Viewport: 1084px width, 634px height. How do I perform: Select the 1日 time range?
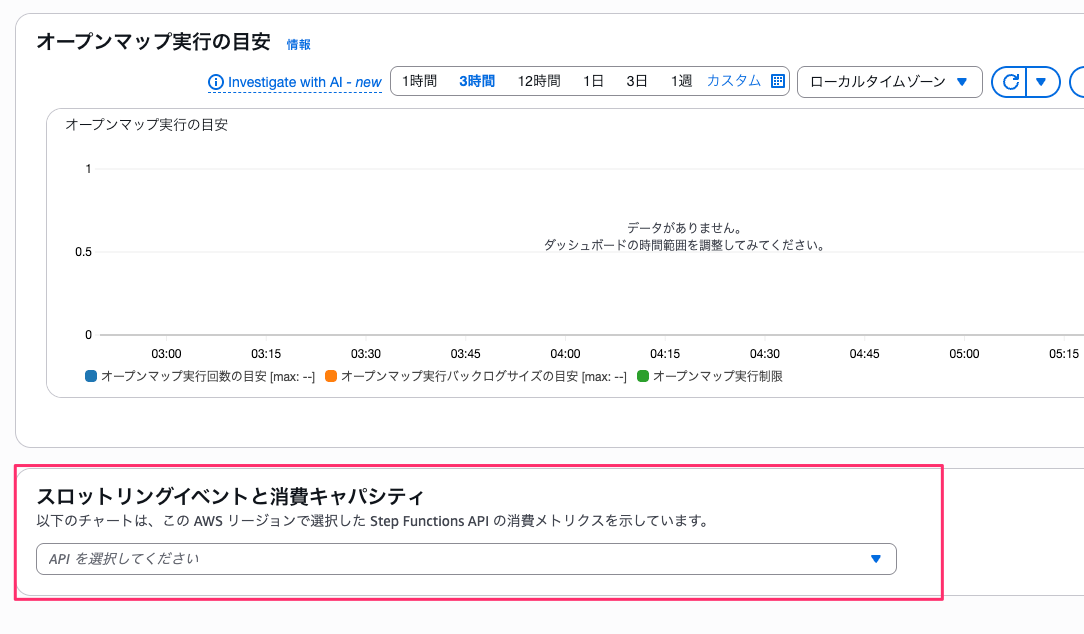592,80
